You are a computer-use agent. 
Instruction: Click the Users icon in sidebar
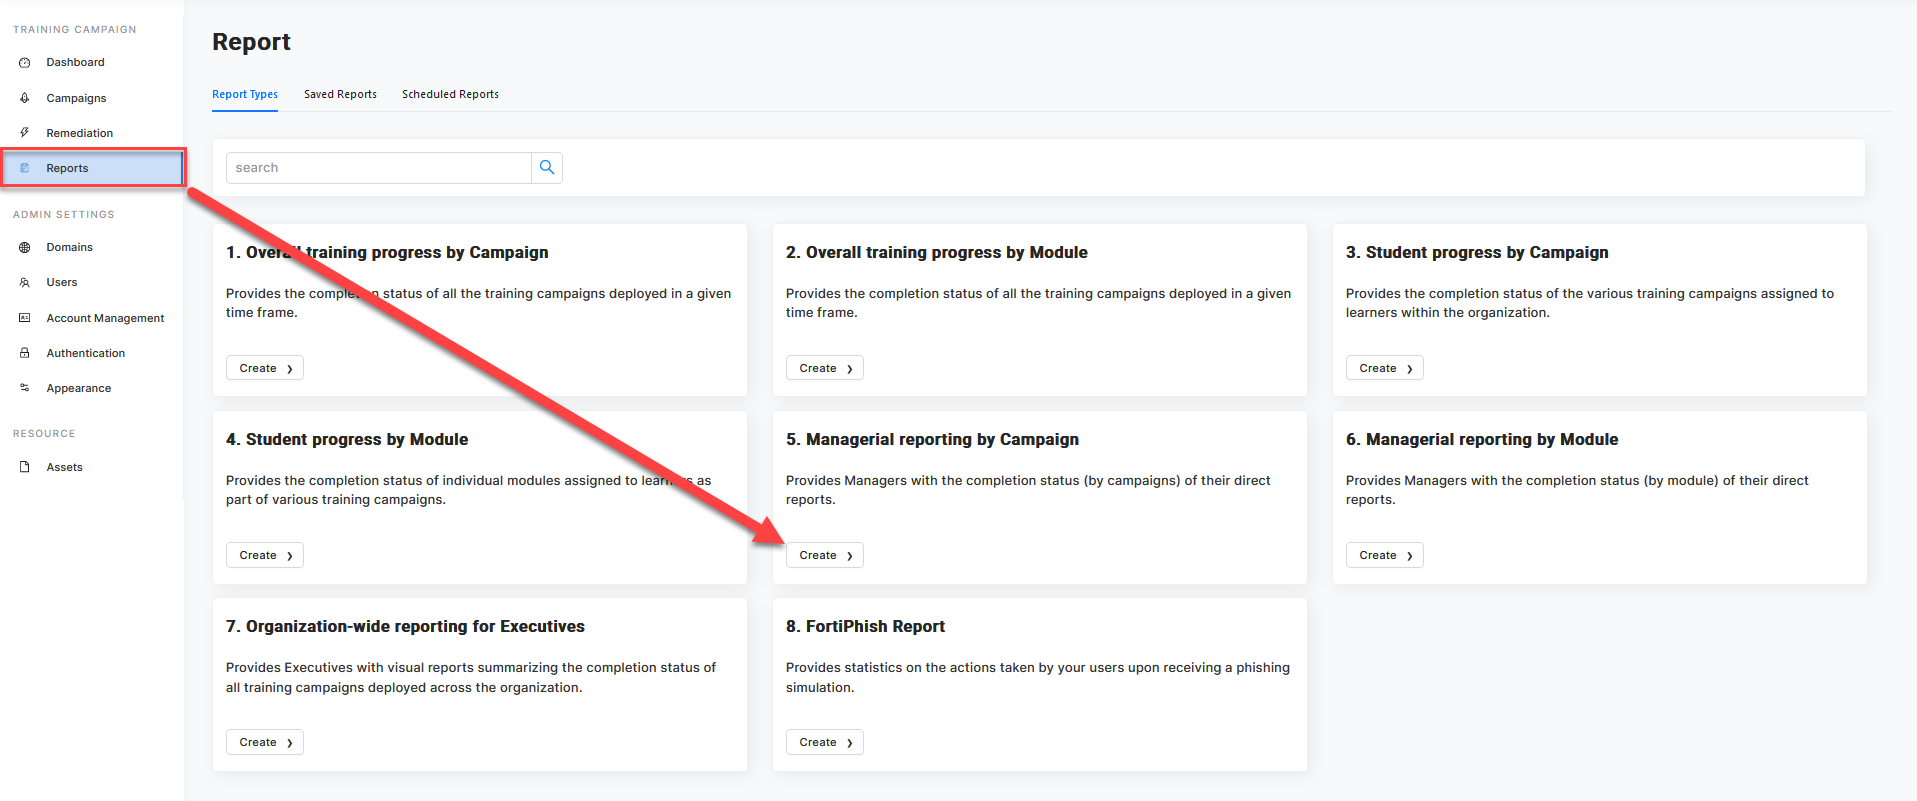click(25, 282)
